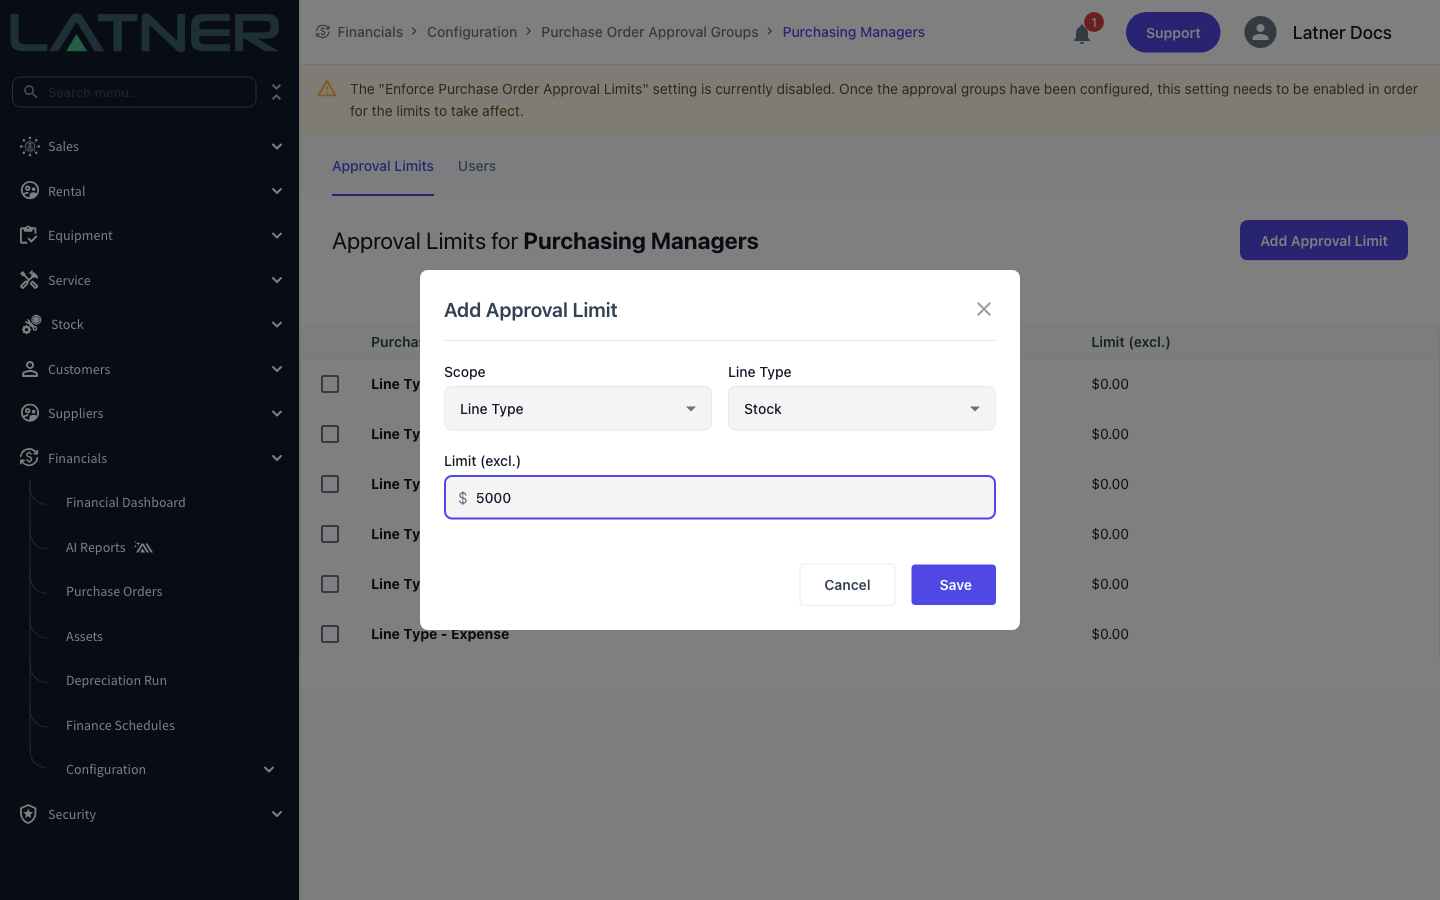Click the Equipment clipboard icon
This screenshot has width=1440, height=900.
pyautogui.click(x=29, y=235)
